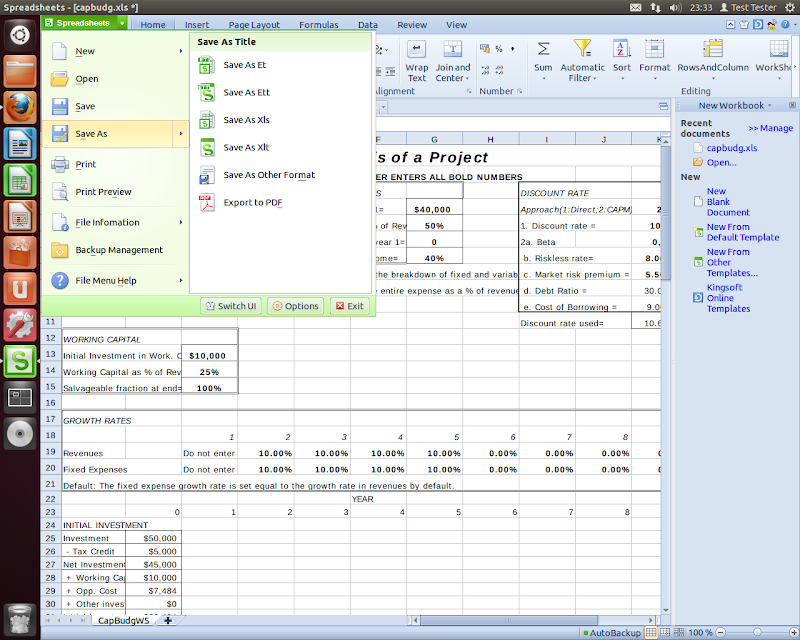Click the Save As Et format icon

pyautogui.click(x=207, y=65)
